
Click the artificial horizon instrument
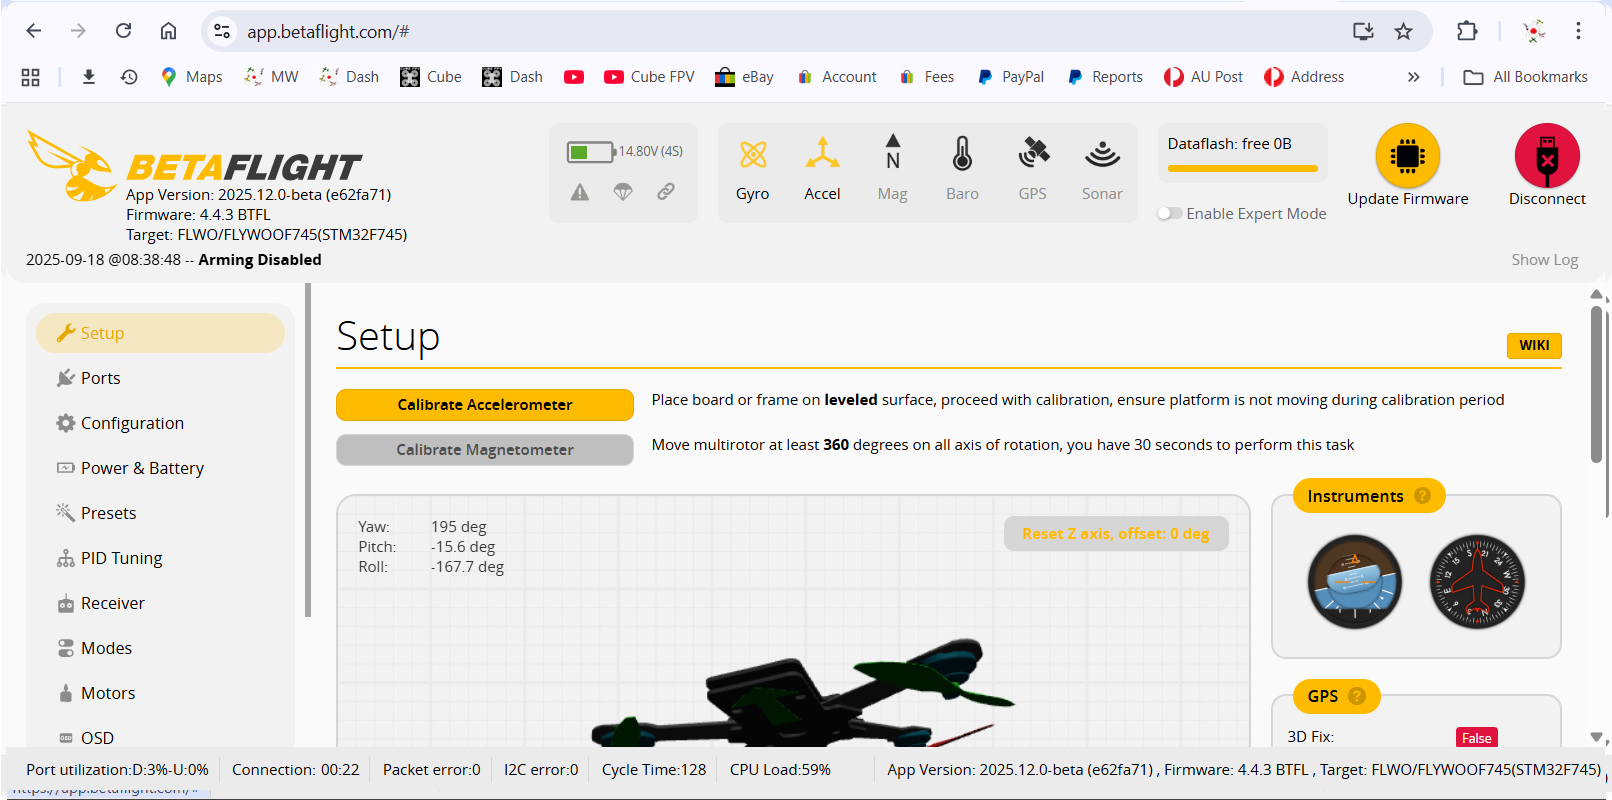(1354, 581)
